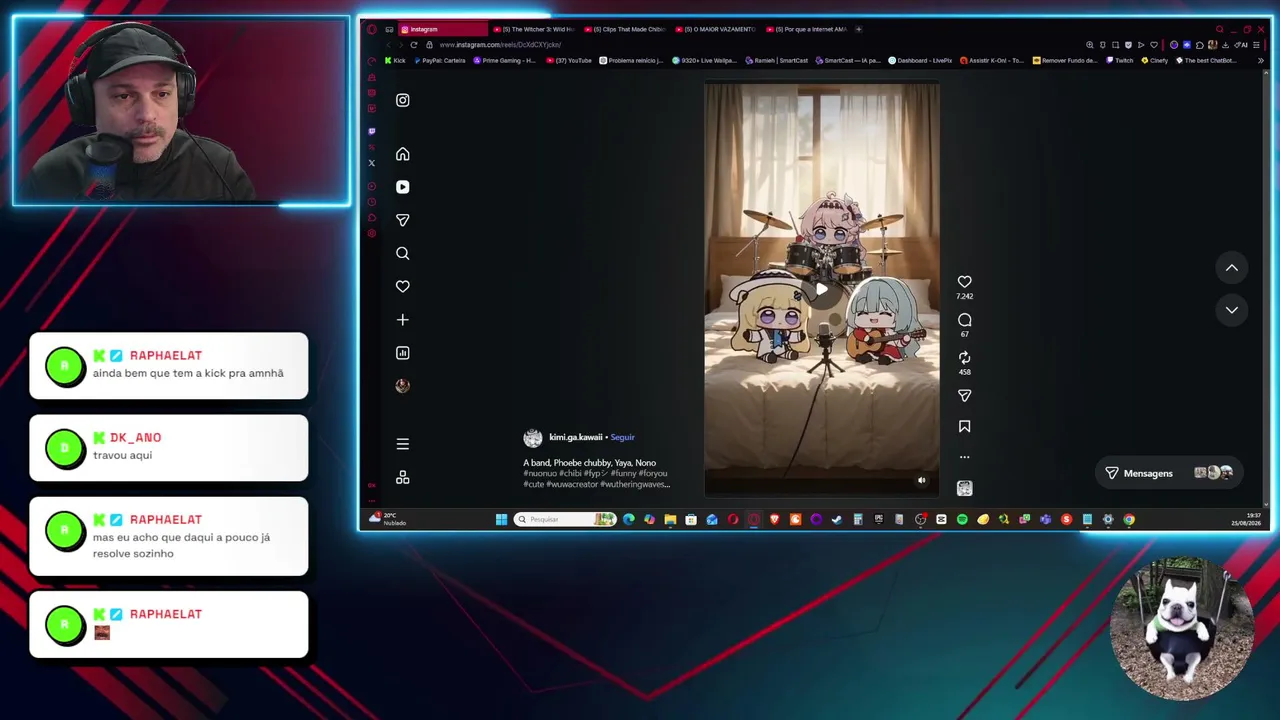Open the reel's comments
Viewport: 1280px width, 720px height.
(x=964, y=320)
